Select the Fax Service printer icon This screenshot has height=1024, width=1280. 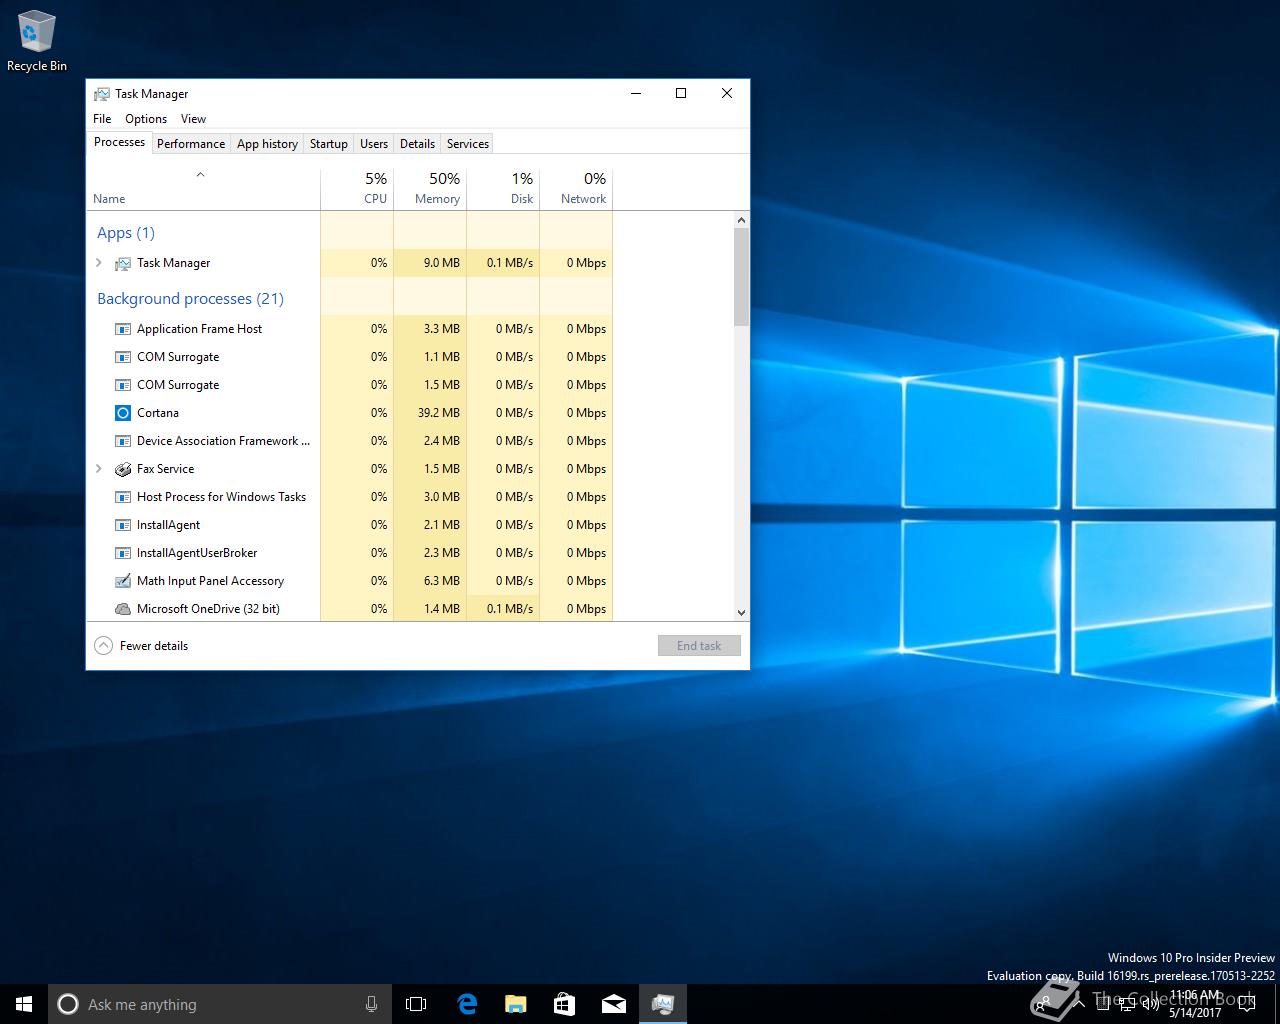pyautogui.click(x=123, y=469)
